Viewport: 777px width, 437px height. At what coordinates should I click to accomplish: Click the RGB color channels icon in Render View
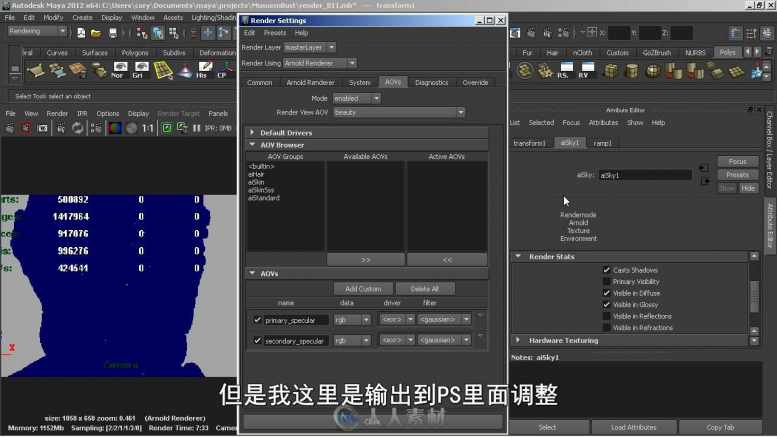point(114,128)
